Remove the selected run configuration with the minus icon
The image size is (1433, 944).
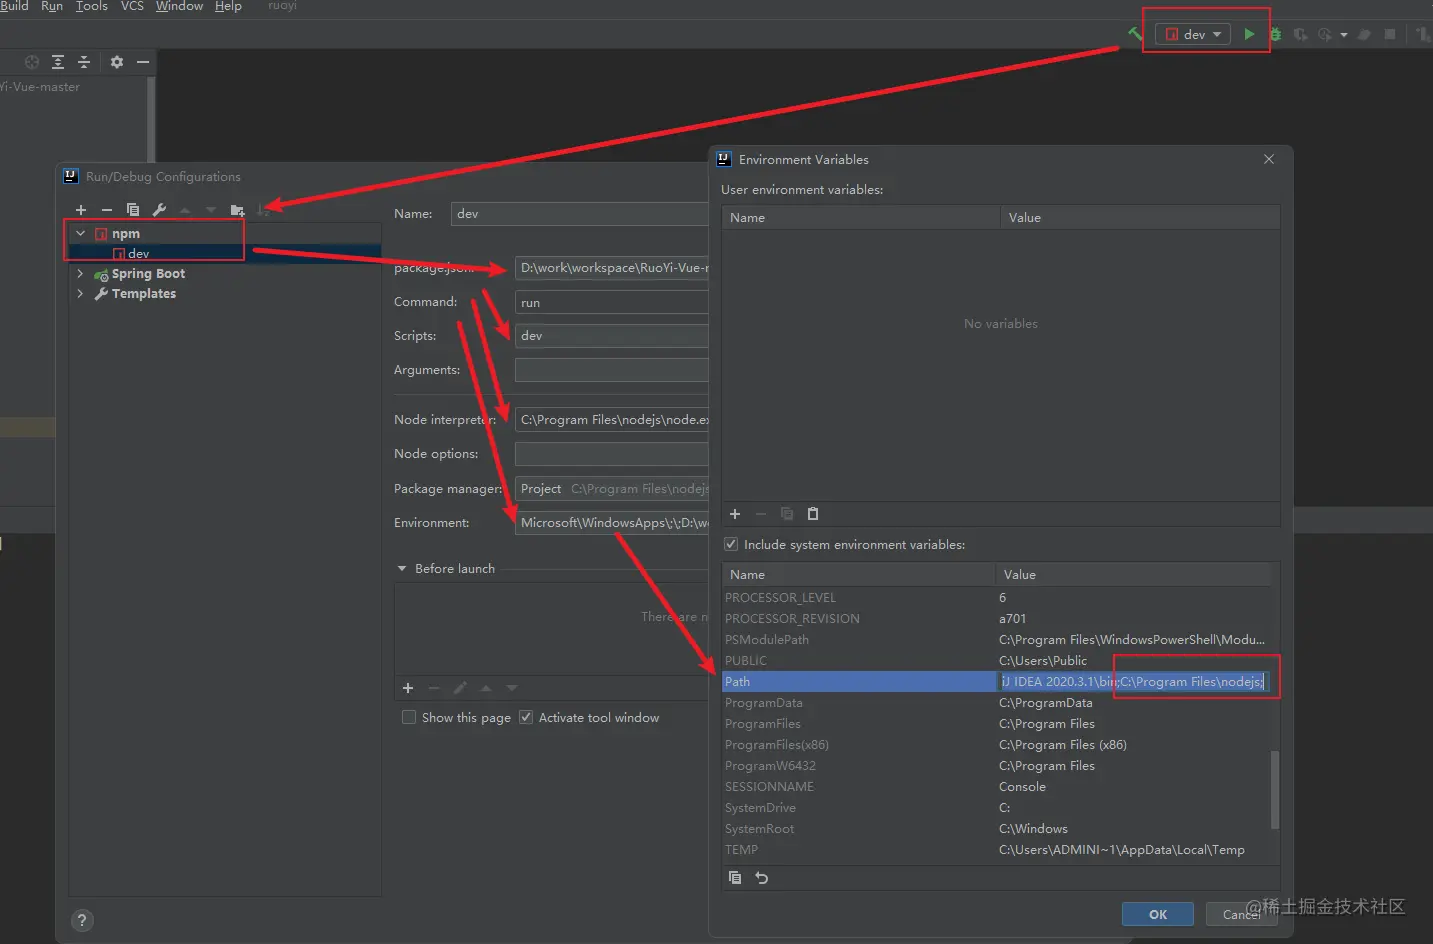(x=107, y=210)
